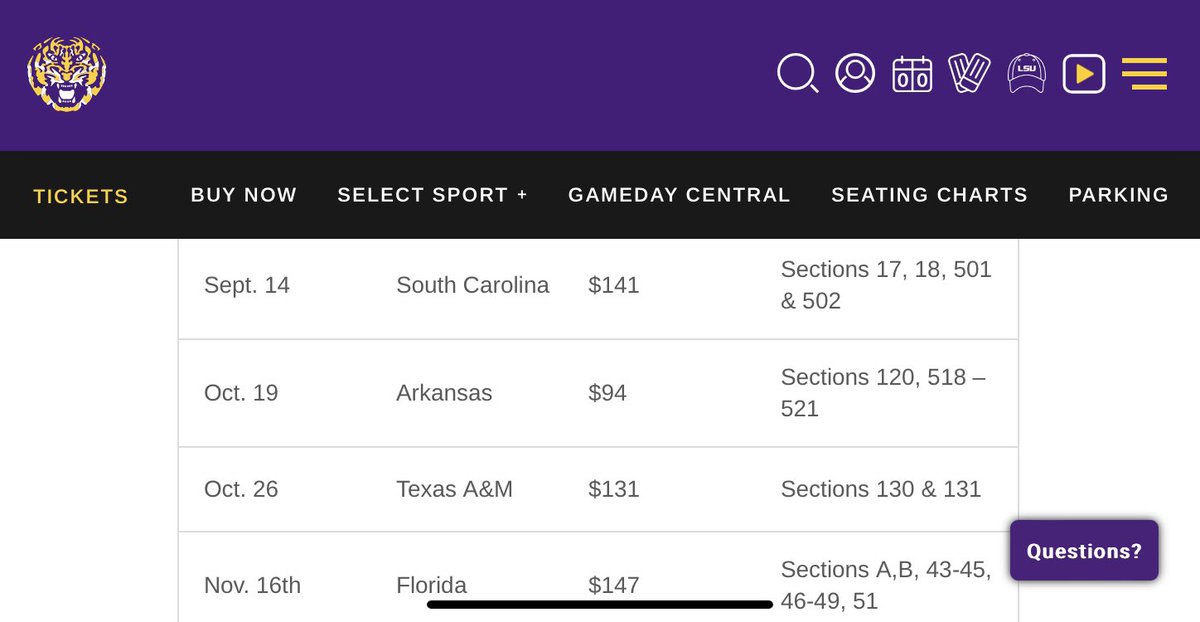Open the user account profile icon
This screenshot has height=622, width=1200.
point(855,74)
